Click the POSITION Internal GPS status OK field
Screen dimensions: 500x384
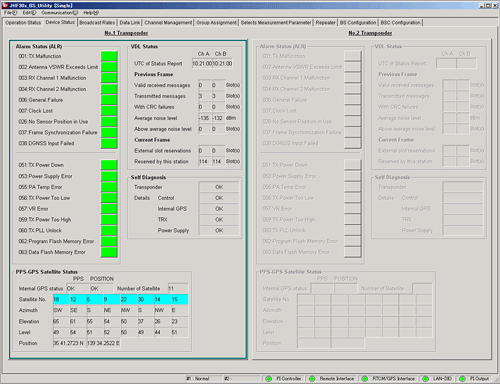pos(101,288)
